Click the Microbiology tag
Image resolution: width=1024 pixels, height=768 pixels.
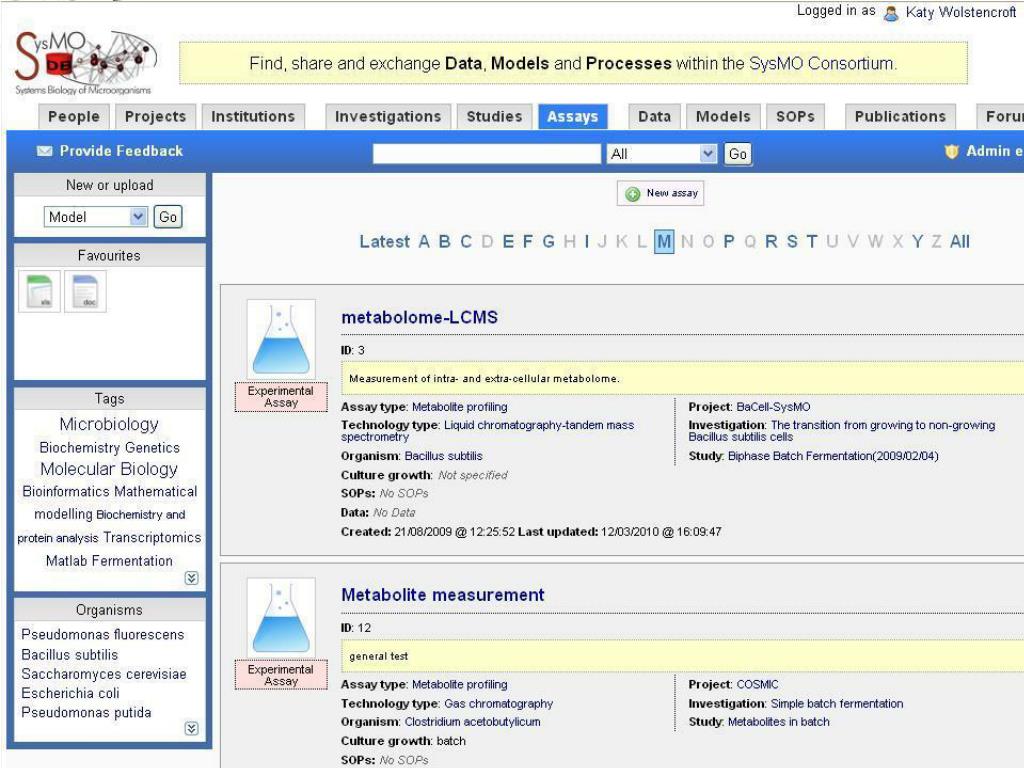pyautogui.click(x=109, y=424)
